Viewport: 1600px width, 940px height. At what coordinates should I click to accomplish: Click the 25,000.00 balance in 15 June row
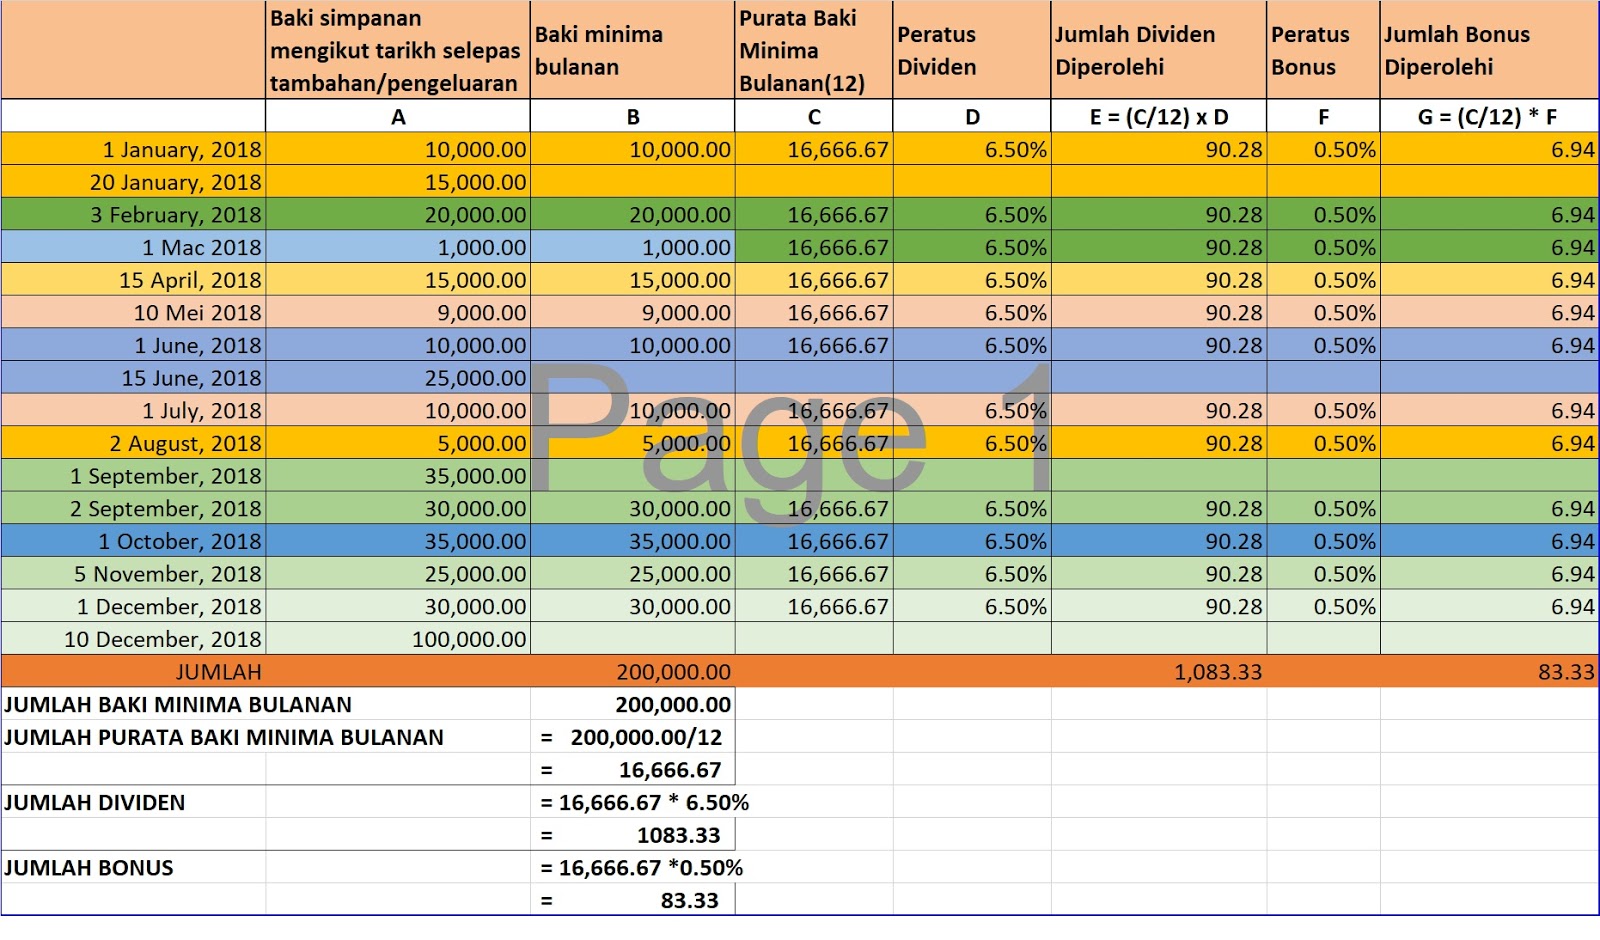click(x=398, y=378)
